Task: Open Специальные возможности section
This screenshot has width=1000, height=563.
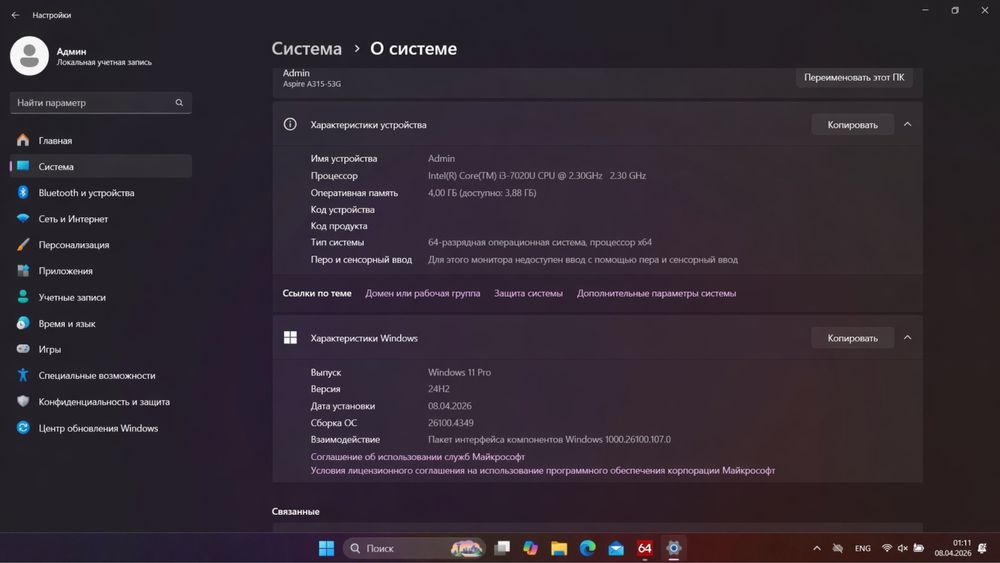Action: (x=101, y=376)
